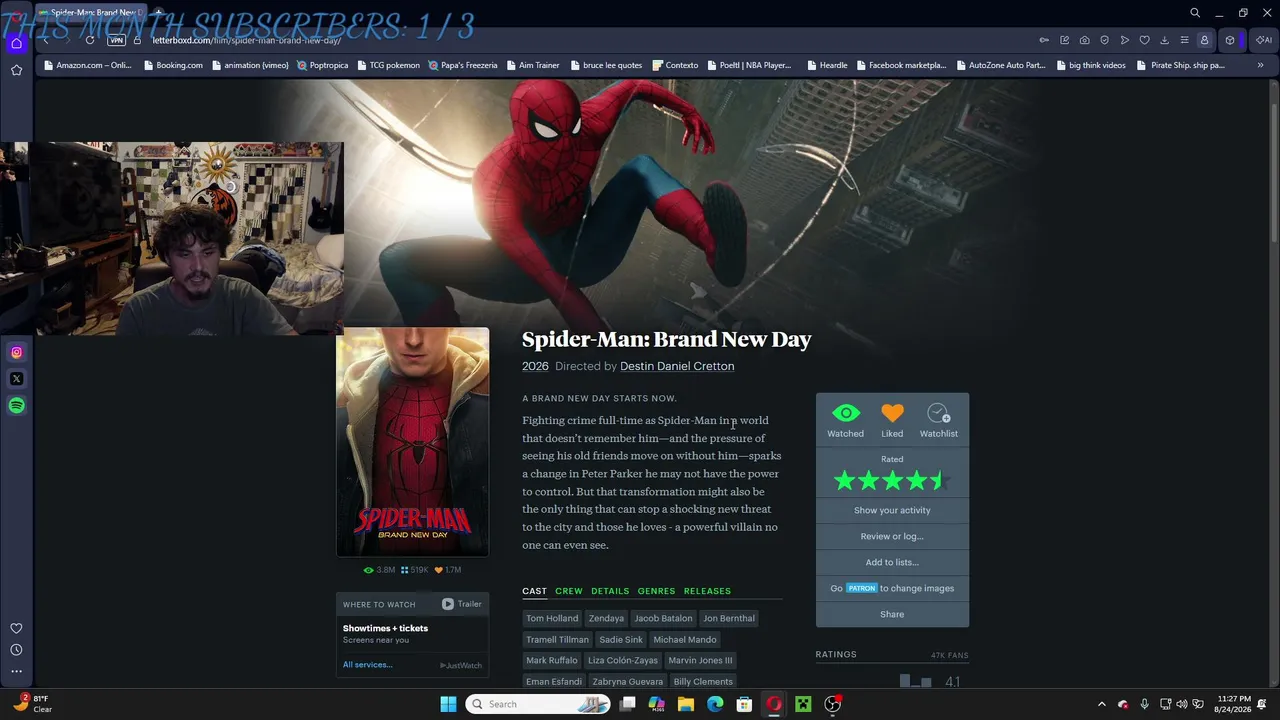The image size is (1280, 720).
Task: Open the Instagram sidebar panel
Action: click(x=16, y=352)
